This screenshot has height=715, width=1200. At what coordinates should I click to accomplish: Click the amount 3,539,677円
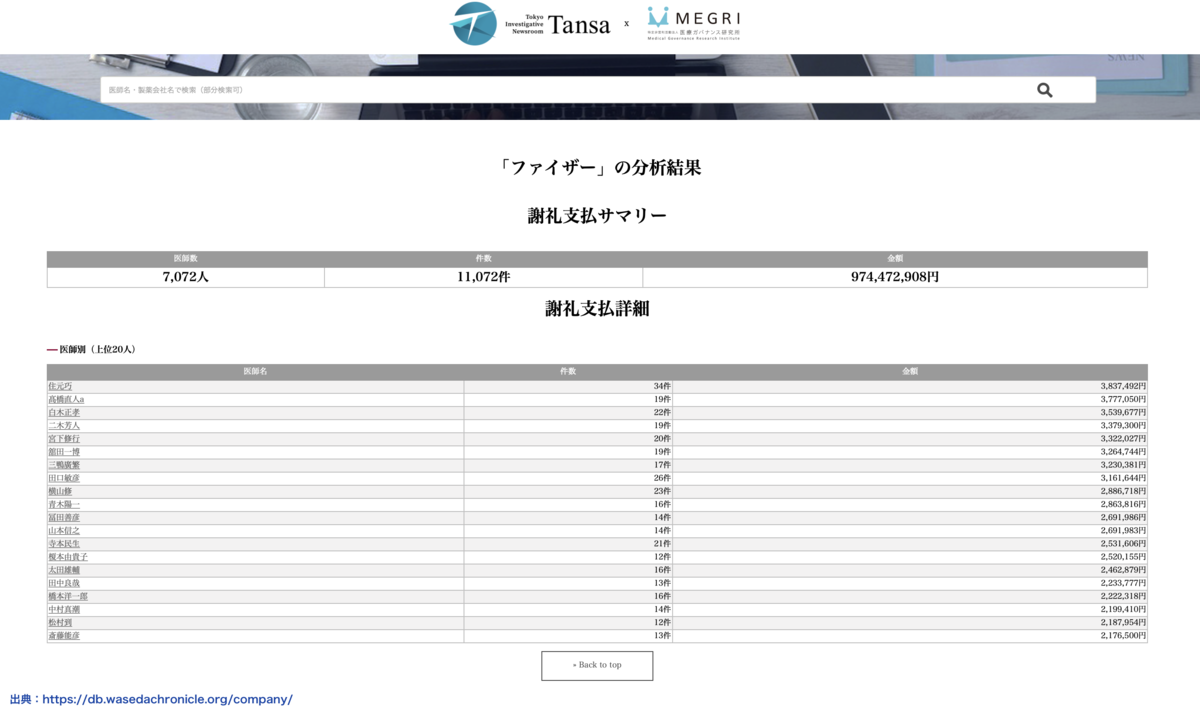[x=1123, y=412]
